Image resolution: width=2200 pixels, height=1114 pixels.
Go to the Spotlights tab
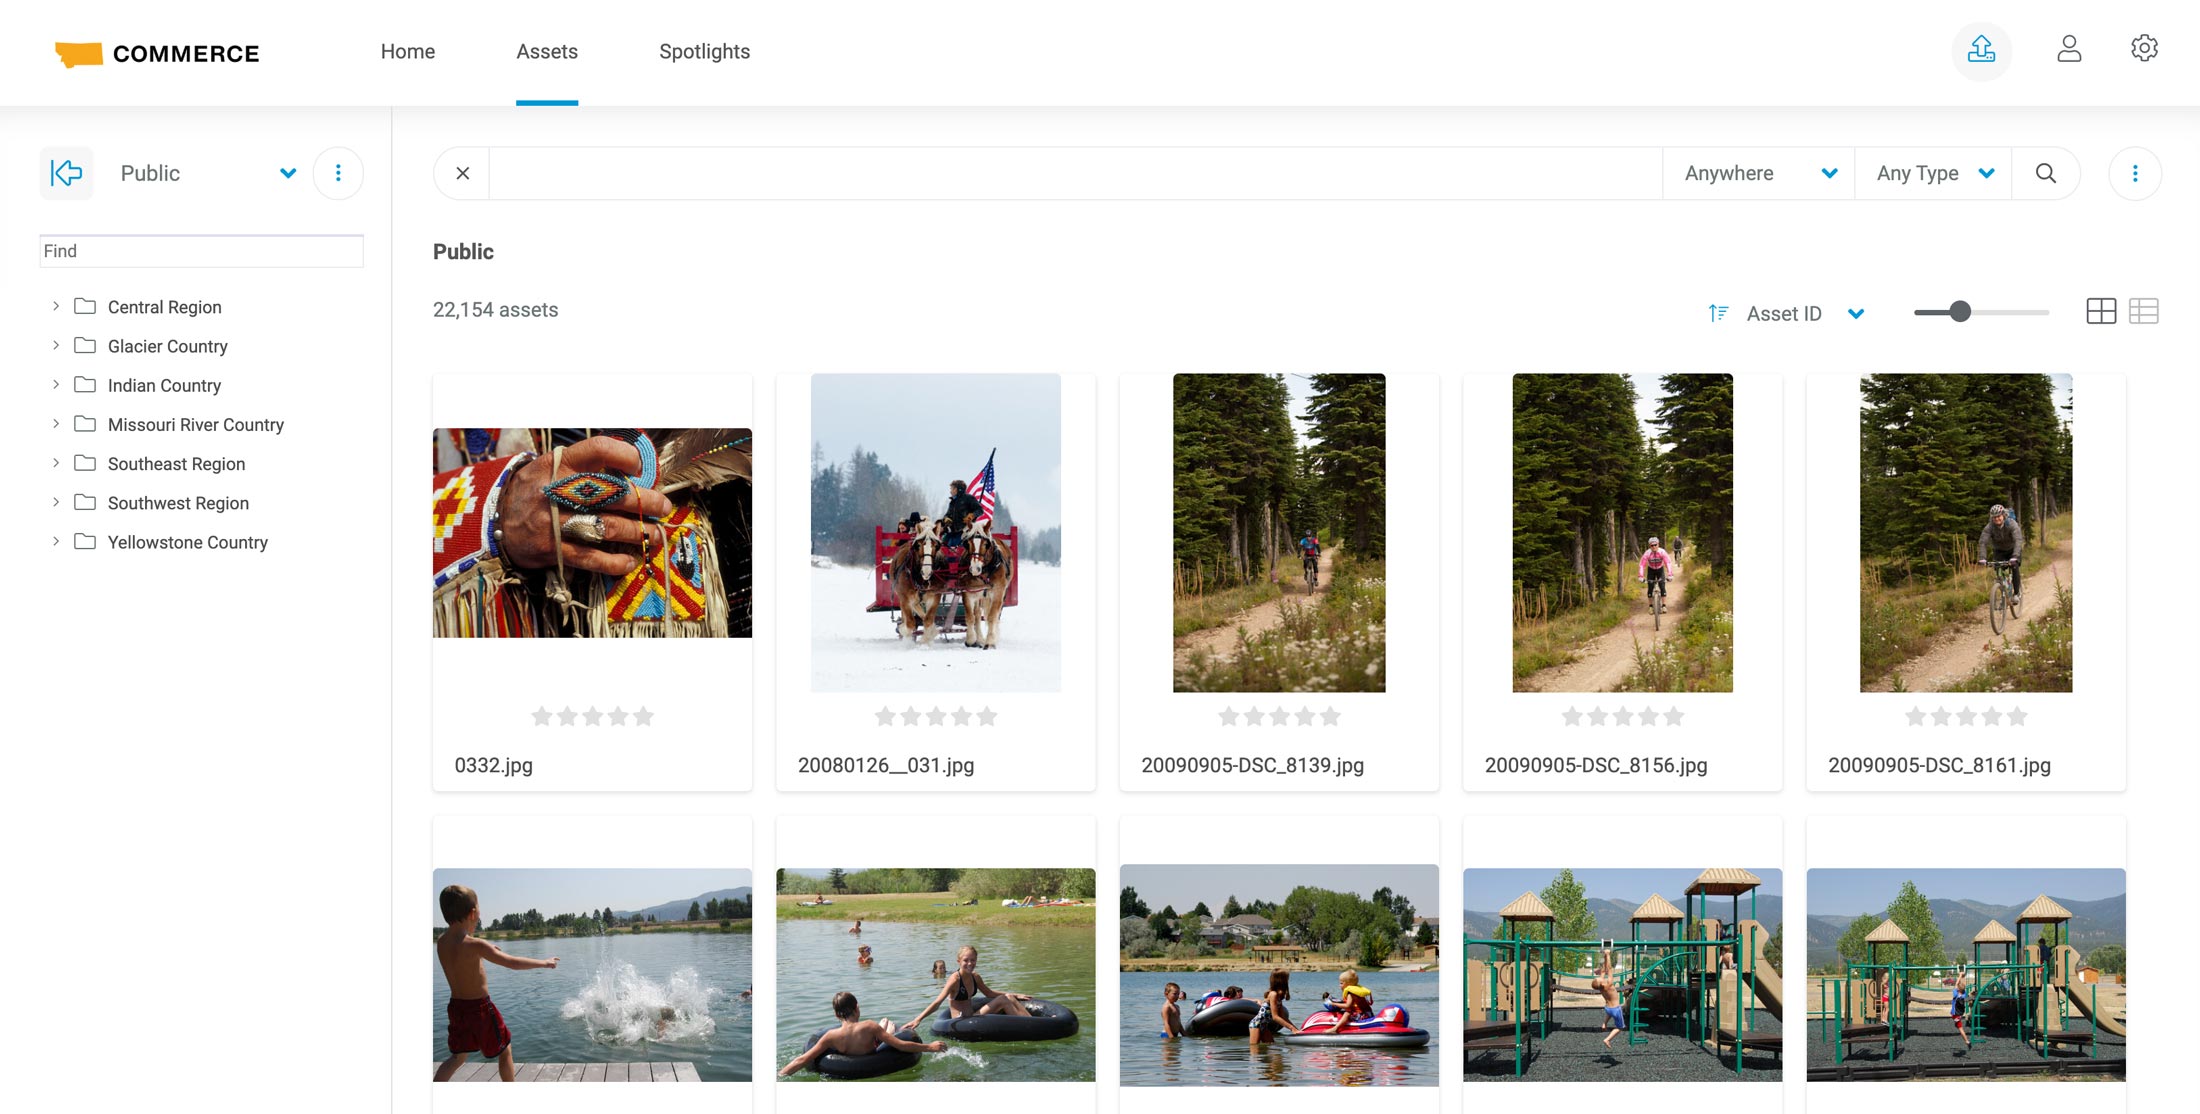tap(704, 52)
